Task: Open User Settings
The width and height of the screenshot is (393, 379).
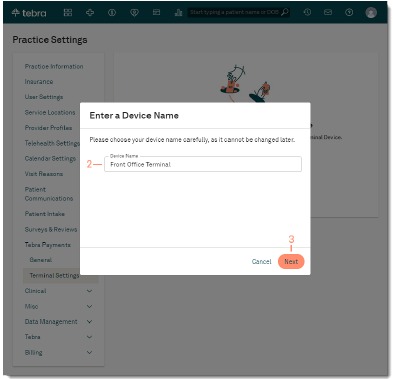Action: (44, 97)
